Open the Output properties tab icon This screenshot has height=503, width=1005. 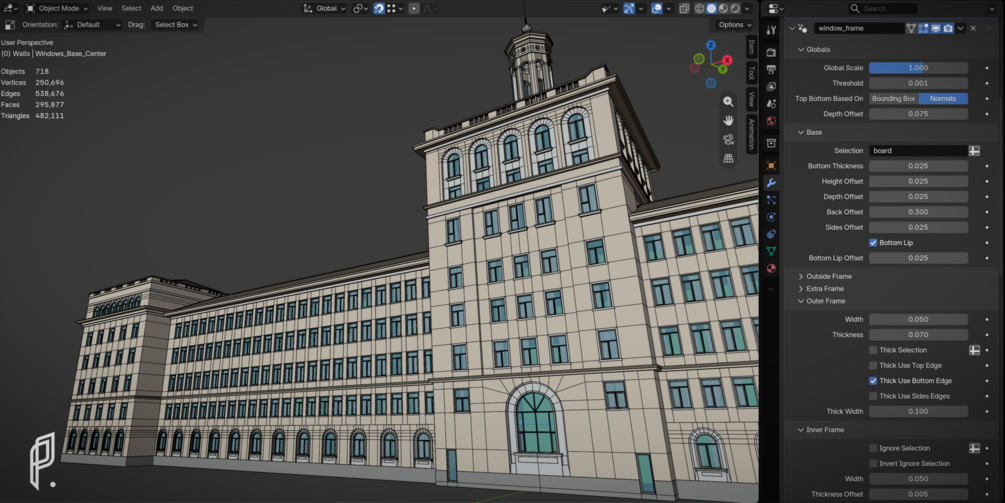pos(771,69)
